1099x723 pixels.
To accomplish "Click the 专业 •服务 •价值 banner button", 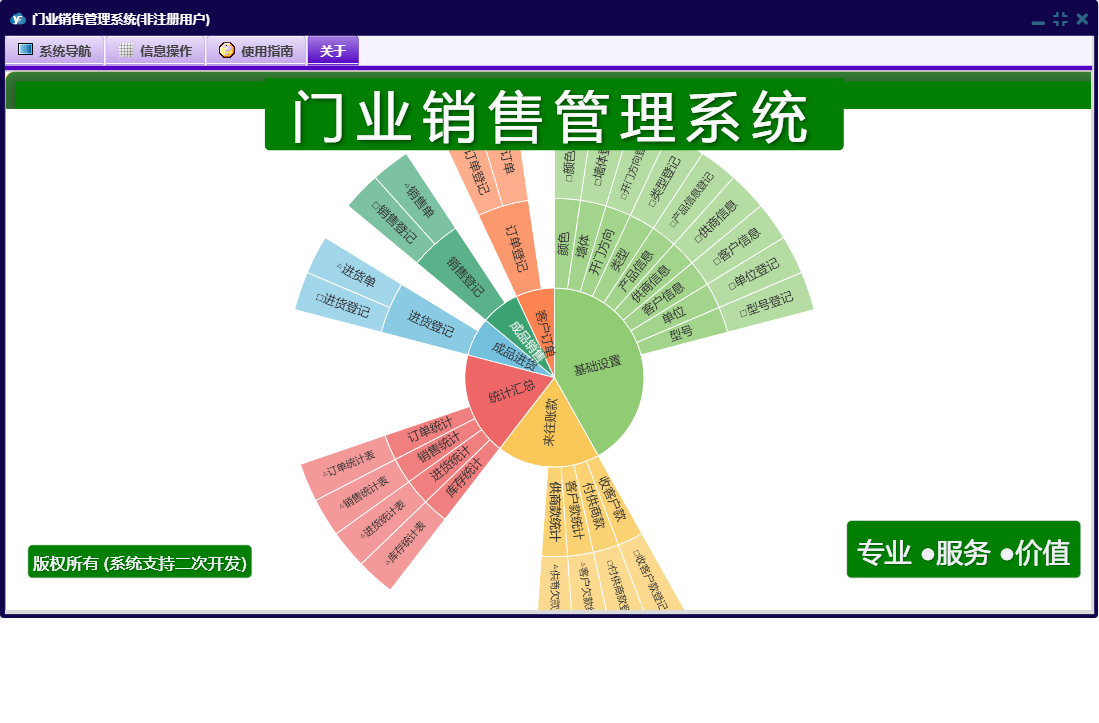I will [x=963, y=550].
